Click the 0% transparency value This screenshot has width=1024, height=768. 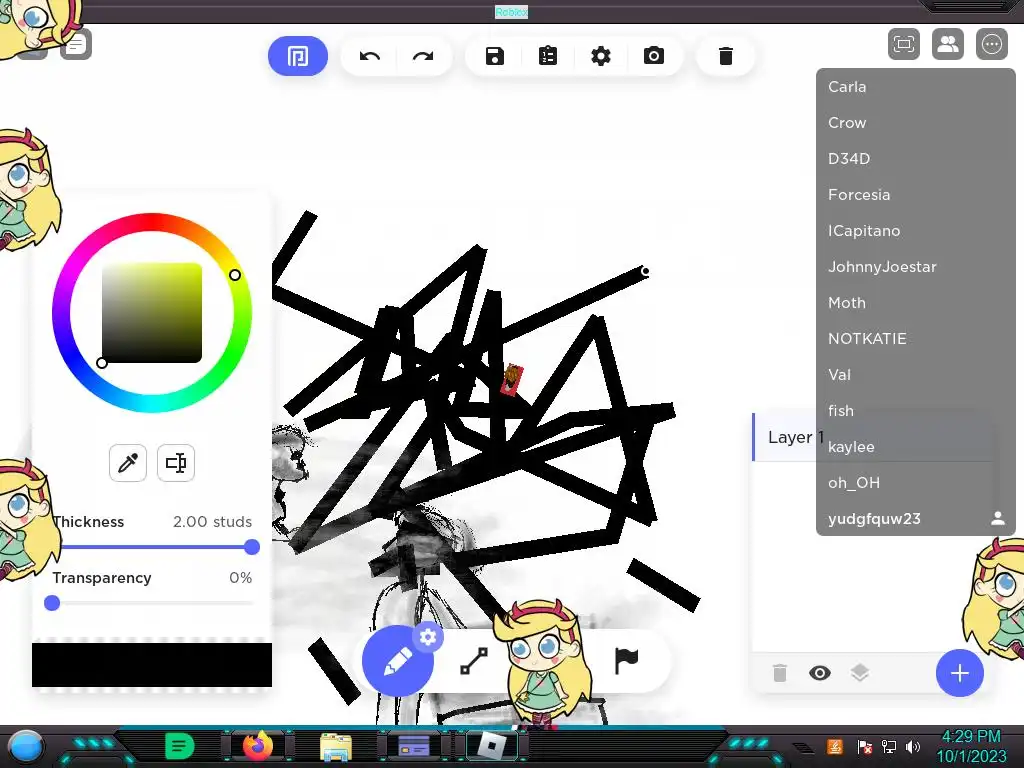point(240,578)
